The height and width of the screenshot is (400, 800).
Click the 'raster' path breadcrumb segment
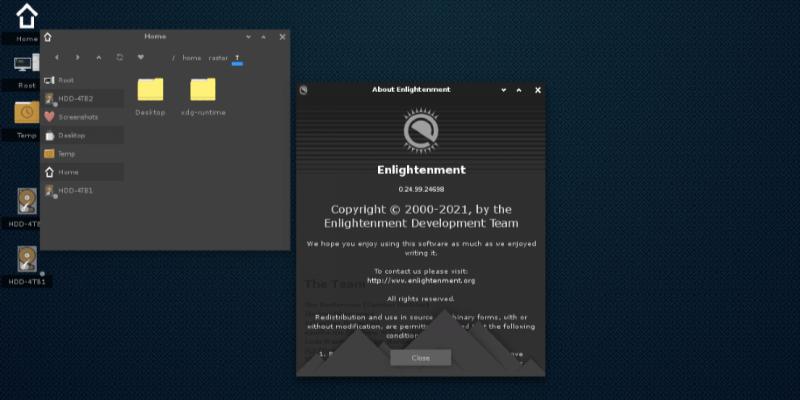coord(218,58)
